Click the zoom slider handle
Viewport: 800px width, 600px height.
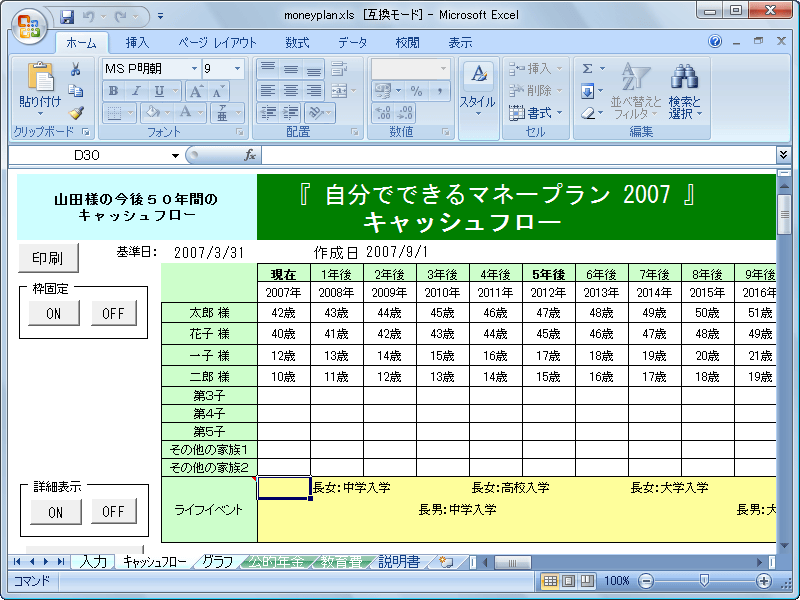(704, 581)
